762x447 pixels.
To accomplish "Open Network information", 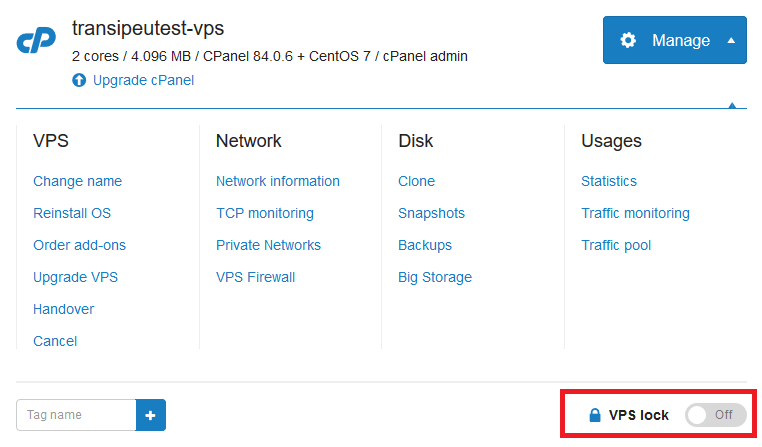I will (277, 181).
